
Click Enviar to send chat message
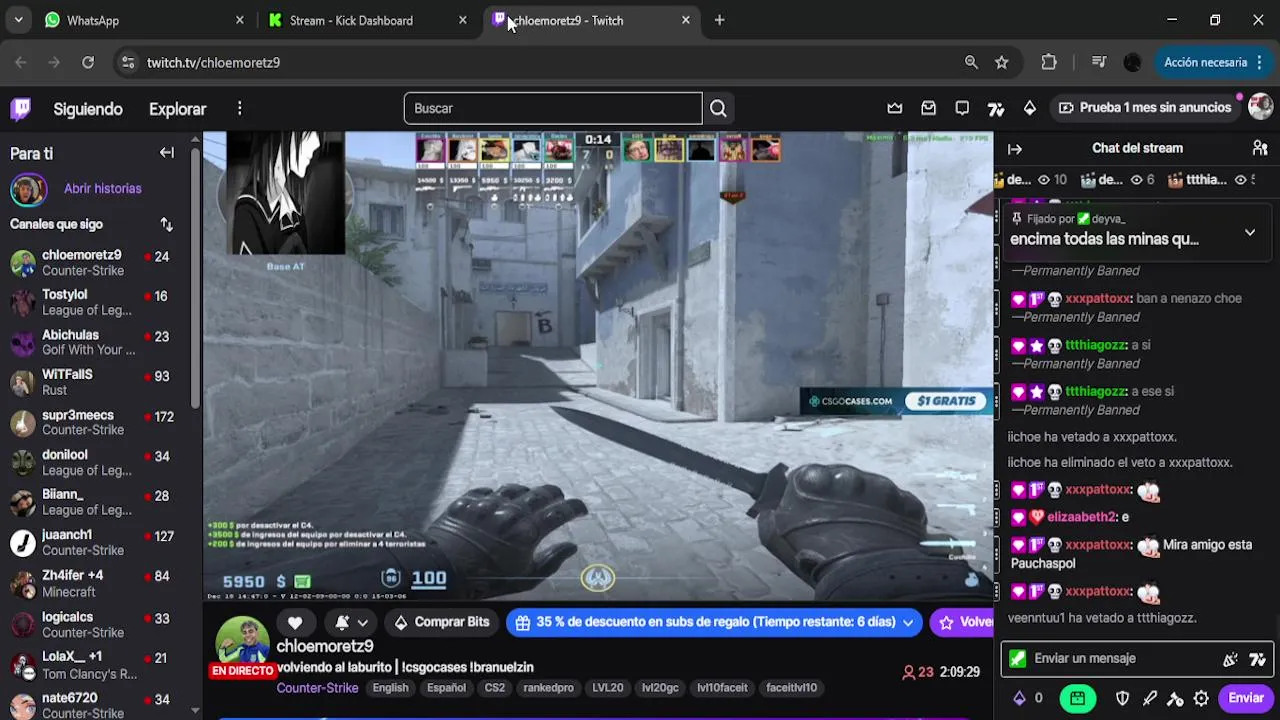1246,699
